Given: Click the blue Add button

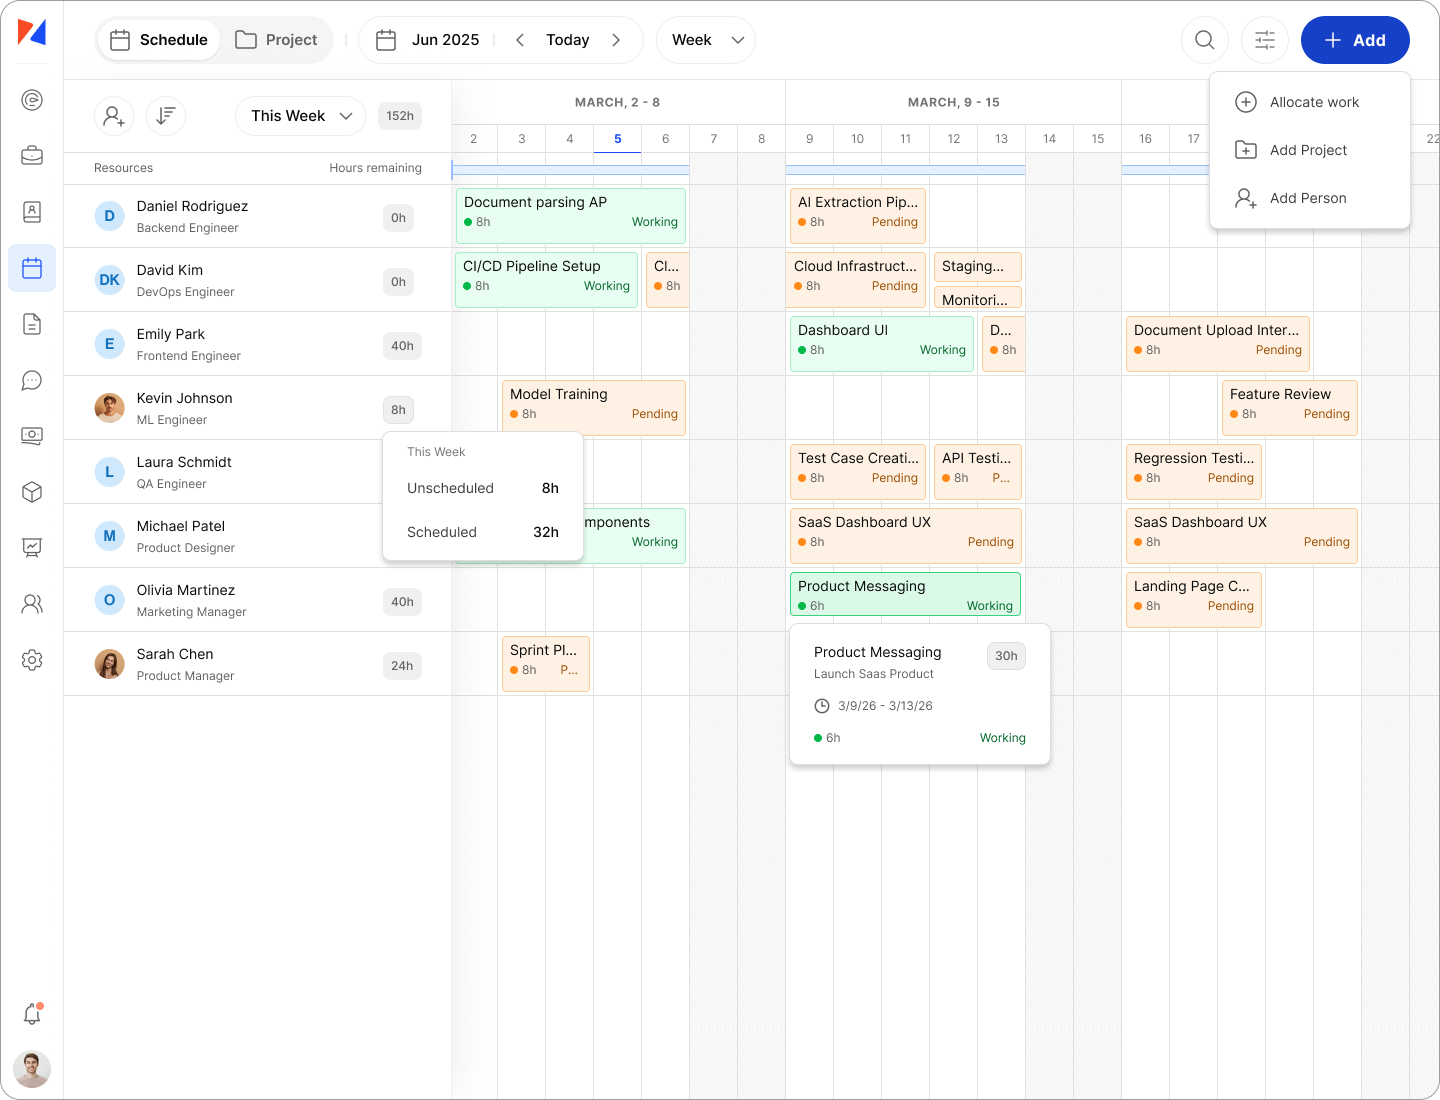Looking at the screenshot, I should click(1354, 40).
